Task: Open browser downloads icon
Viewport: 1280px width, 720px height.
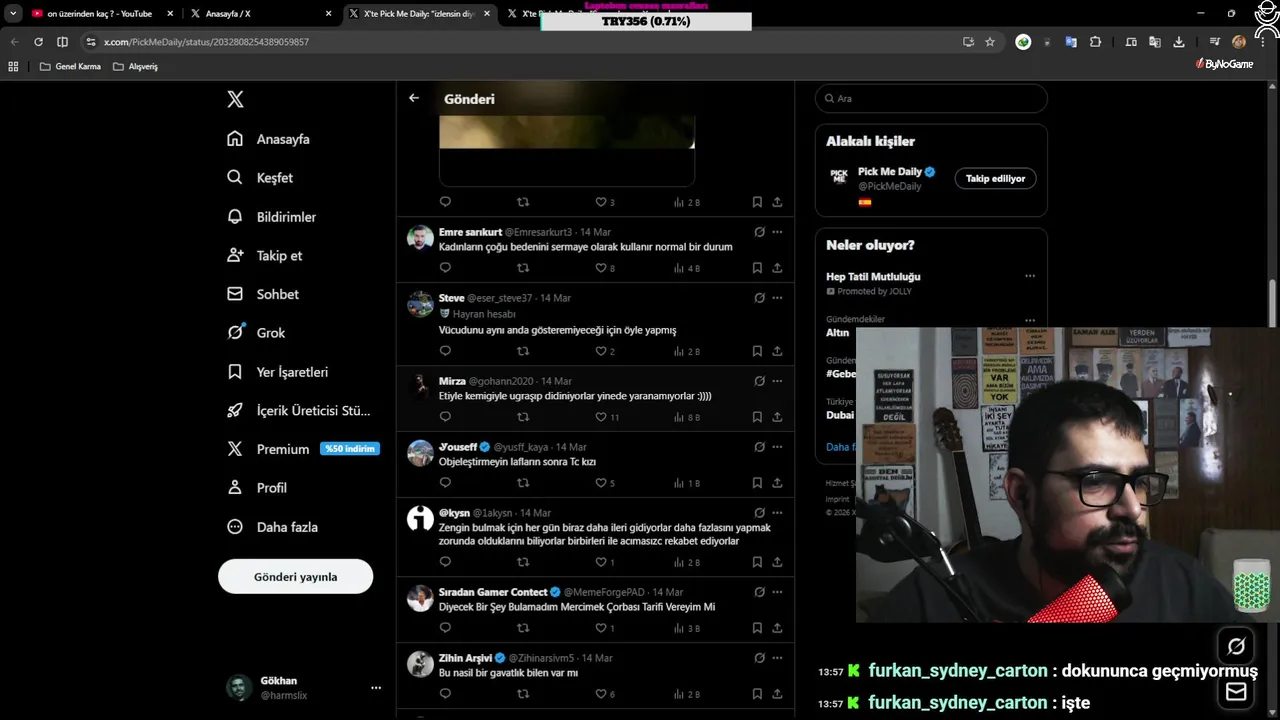Action: point(1179,42)
